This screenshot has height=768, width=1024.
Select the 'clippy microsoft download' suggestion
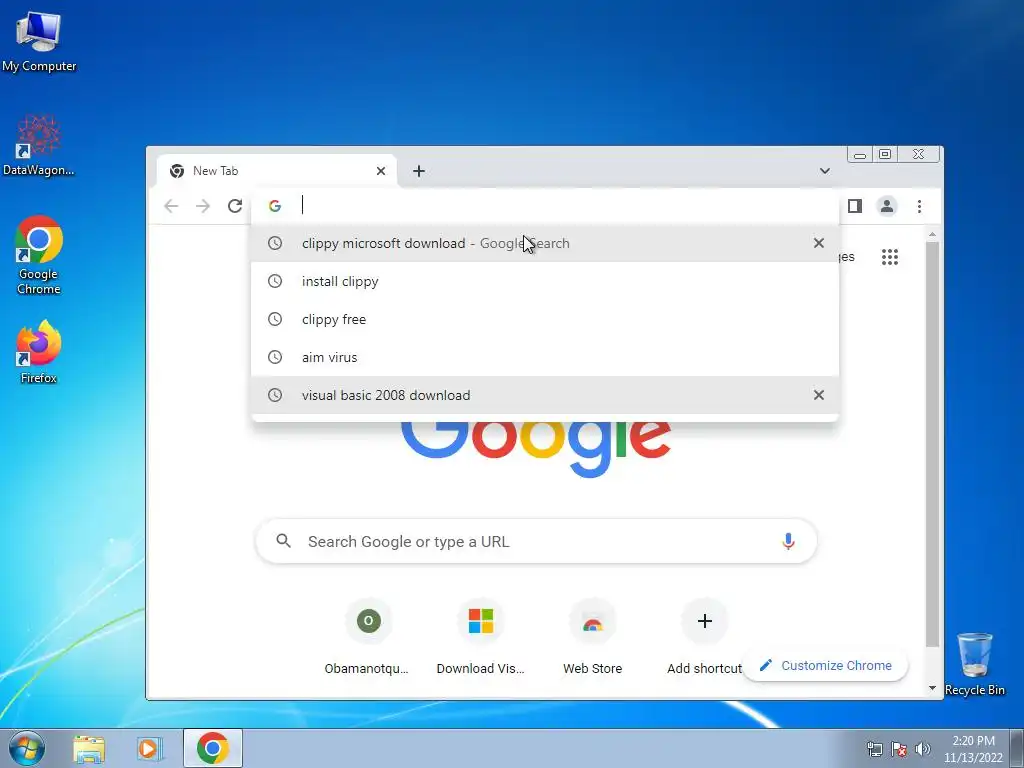545,243
